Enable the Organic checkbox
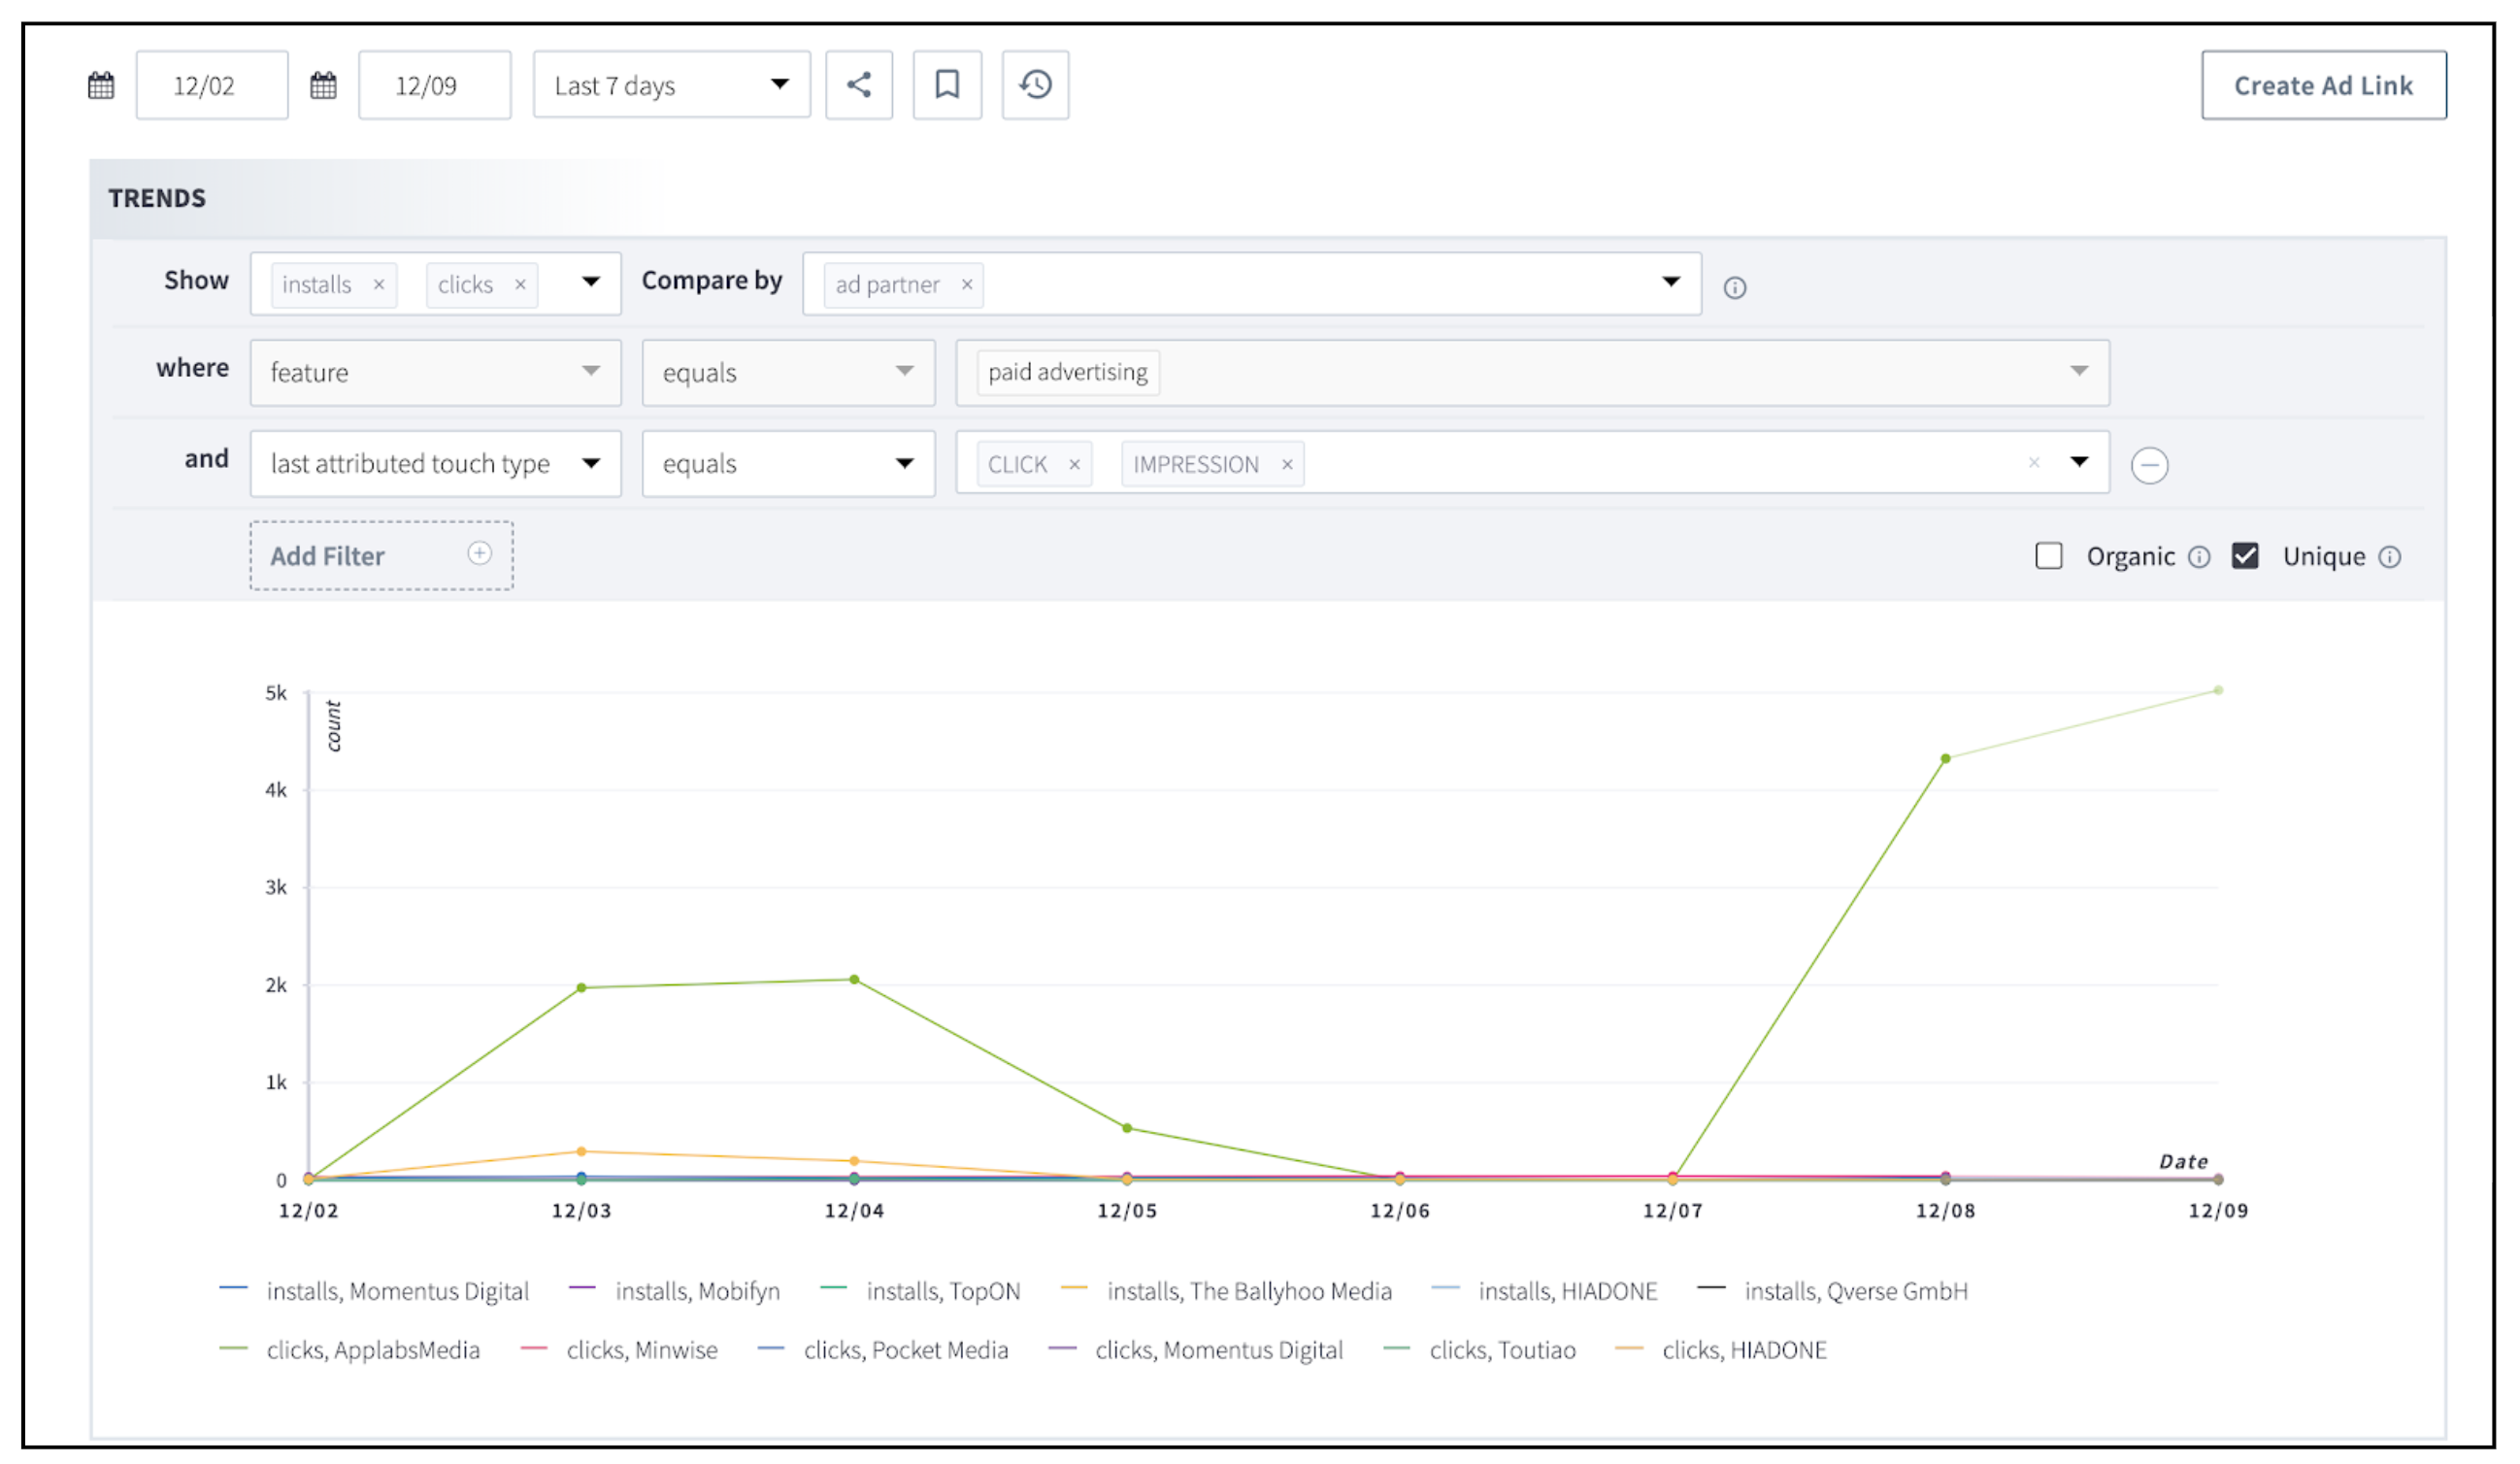2520x1464 pixels. pos(2049,556)
